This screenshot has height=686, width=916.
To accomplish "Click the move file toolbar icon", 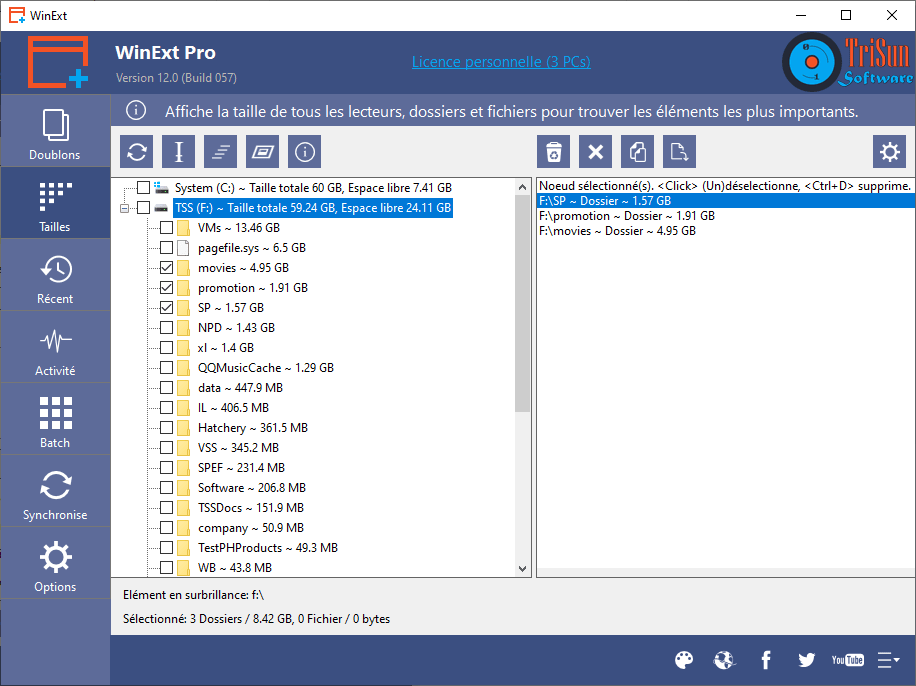I will [680, 152].
